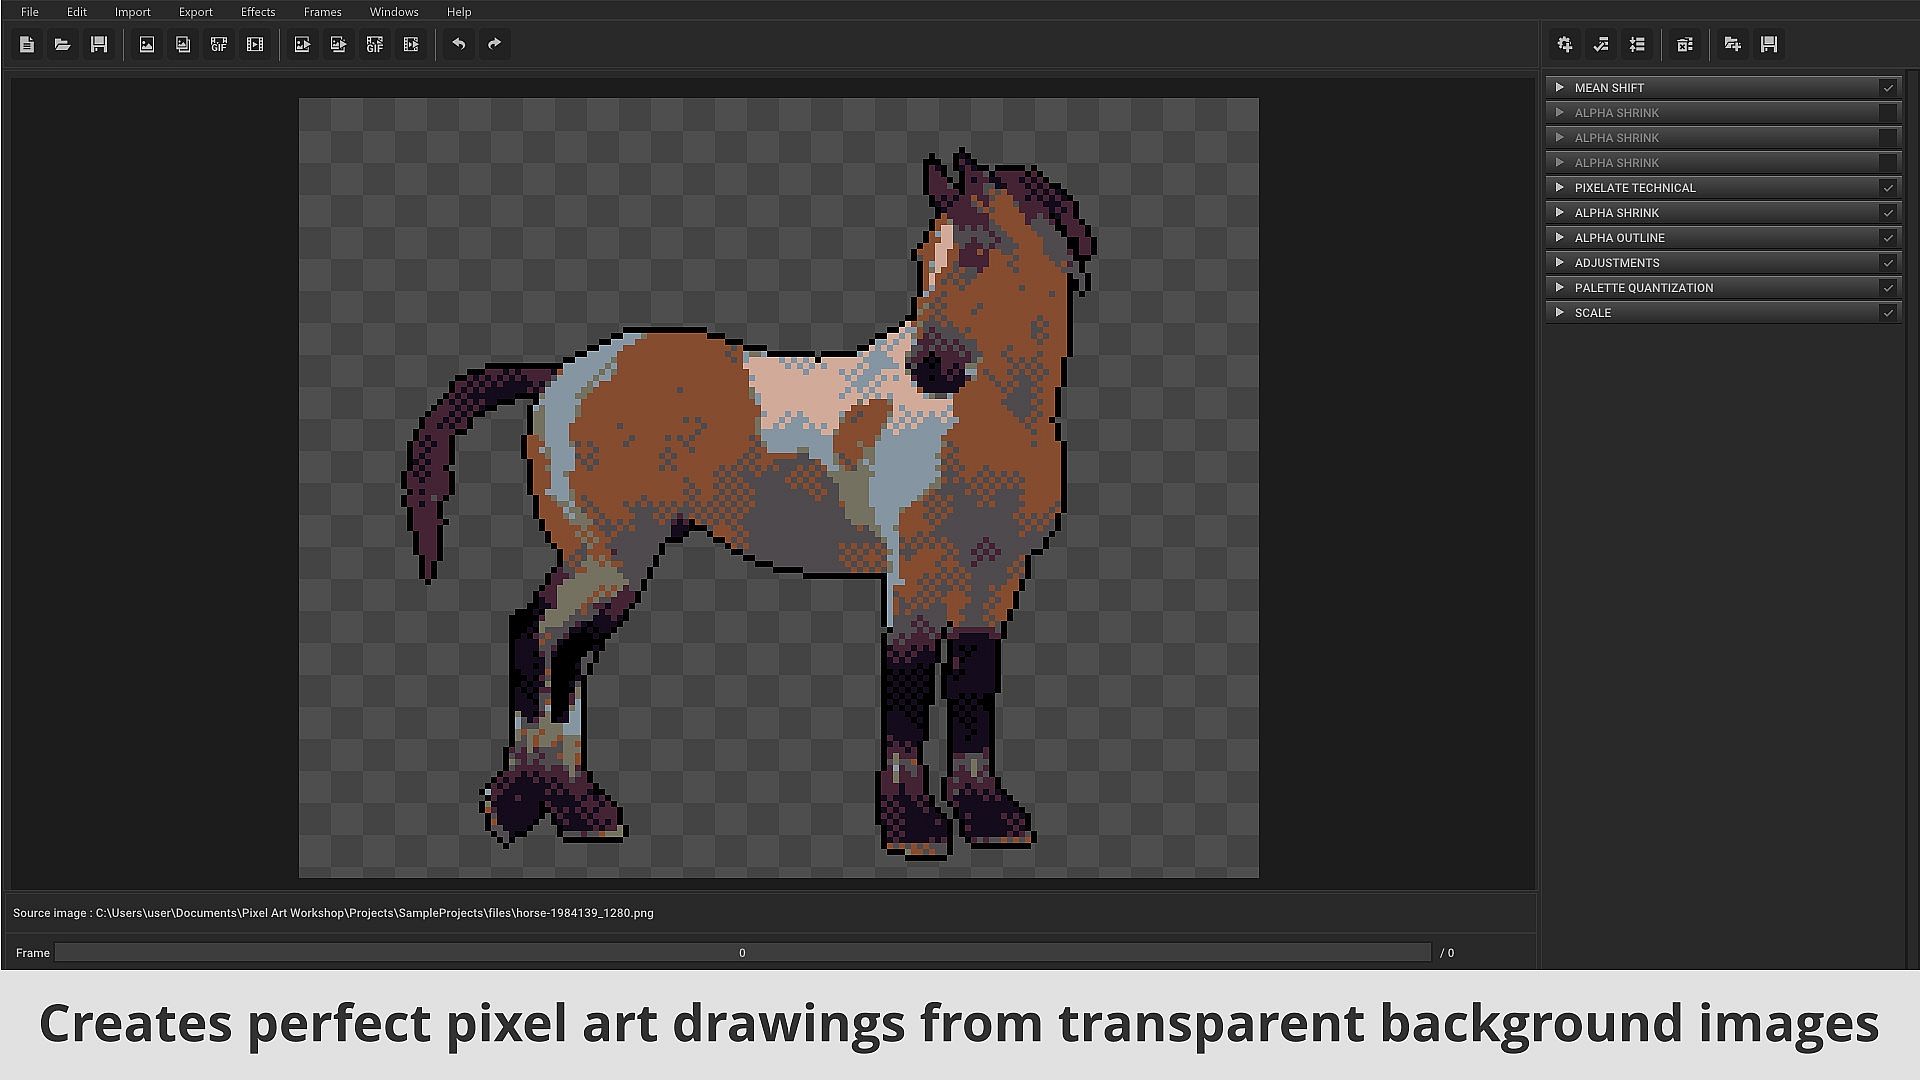Viewport: 1920px width, 1080px height.
Task: Click the open folder icon in toolbar
Action: [62, 44]
